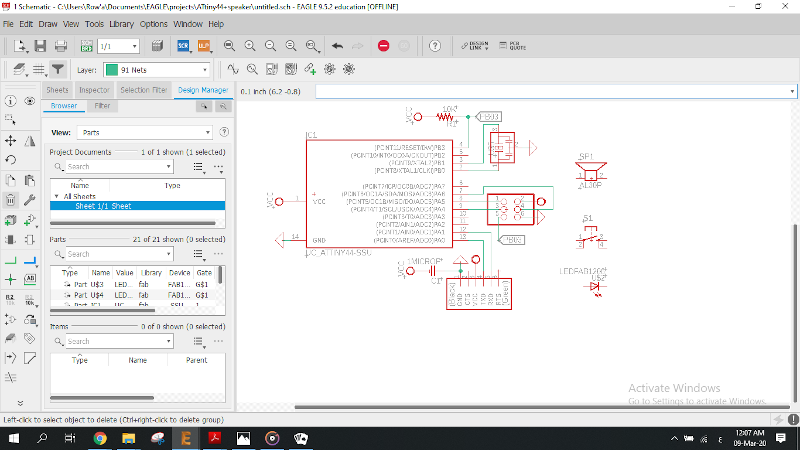The height and width of the screenshot is (450, 800).
Task: Select the Change wrench tool
Action: pos(30,200)
